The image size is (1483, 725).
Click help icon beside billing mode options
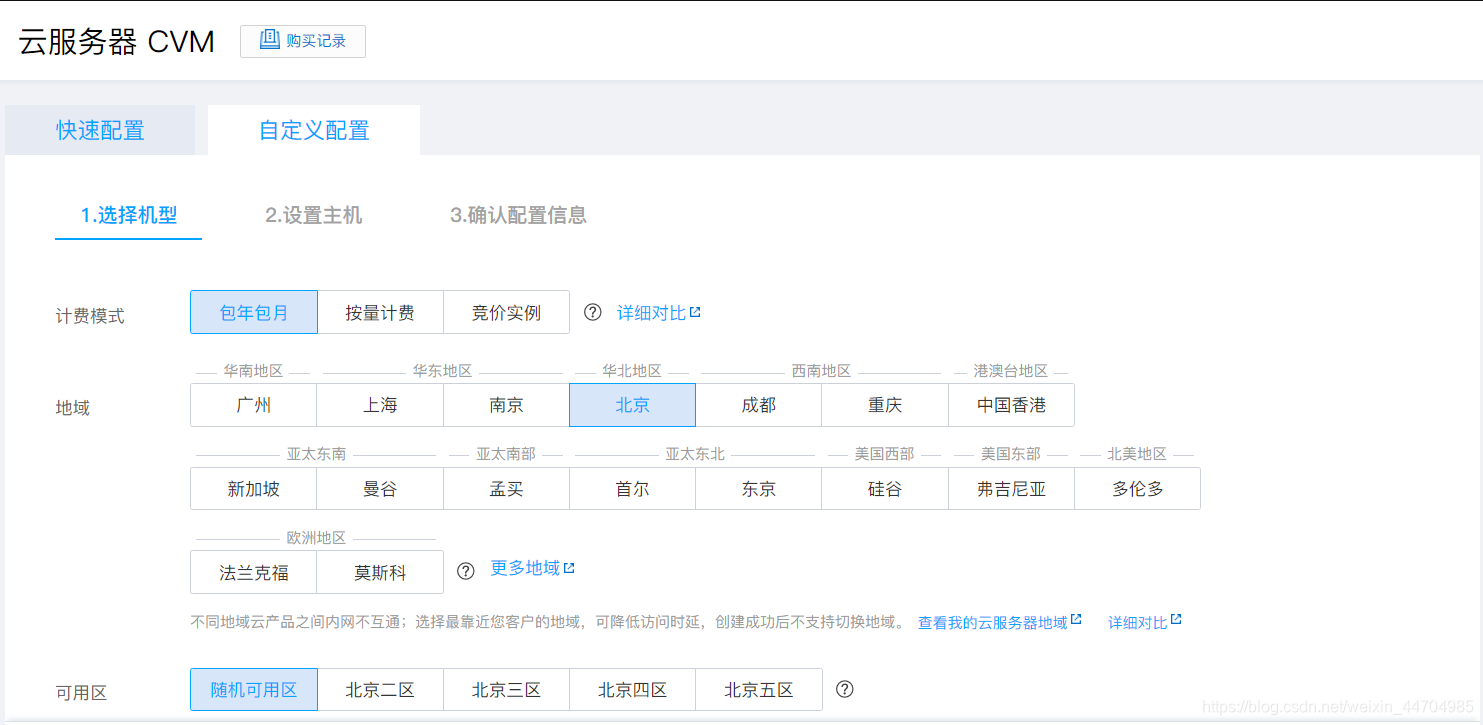(593, 312)
